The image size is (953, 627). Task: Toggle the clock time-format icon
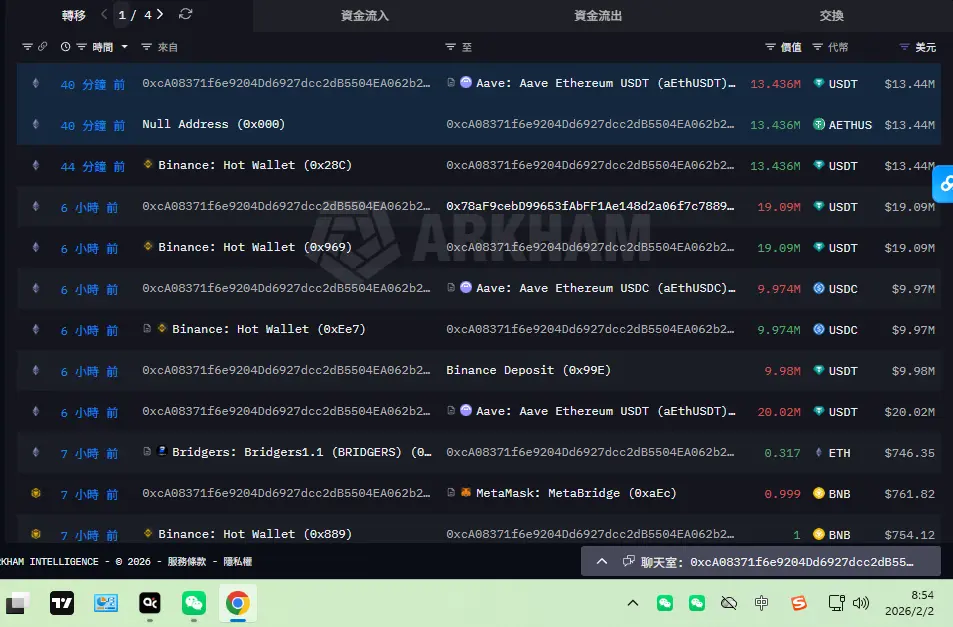pyautogui.click(x=65, y=47)
